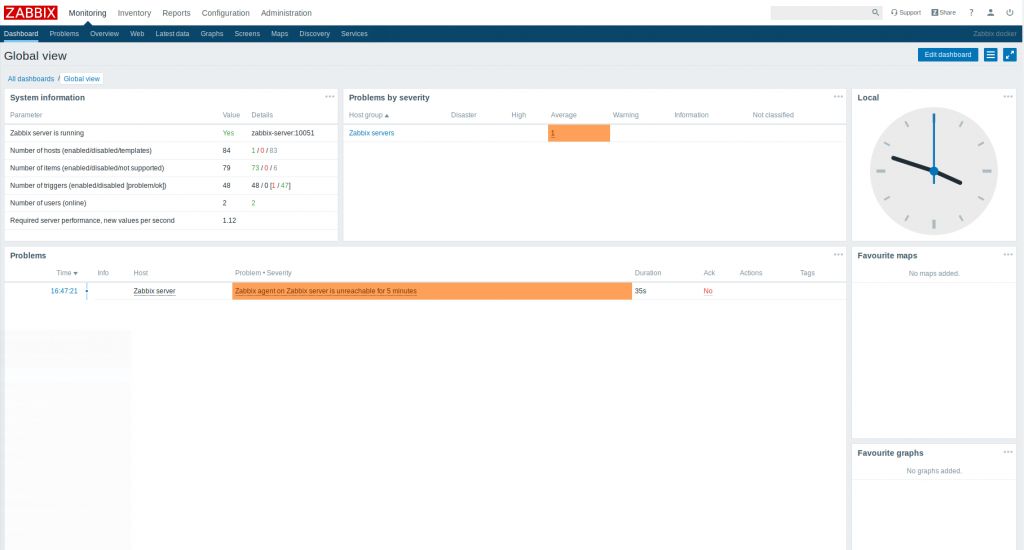The image size is (1024, 550).
Task: Click the Zabbix server host link
Action: pyautogui.click(x=154, y=291)
